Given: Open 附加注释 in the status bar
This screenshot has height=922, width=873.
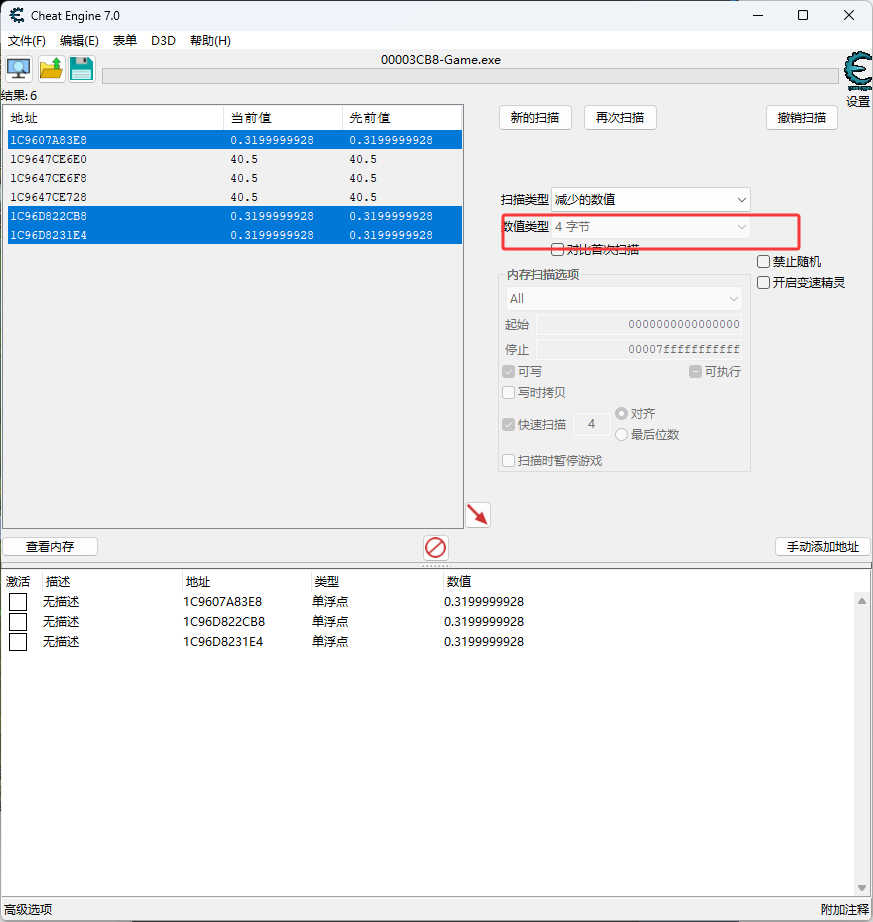Looking at the screenshot, I should click(844, 910).
